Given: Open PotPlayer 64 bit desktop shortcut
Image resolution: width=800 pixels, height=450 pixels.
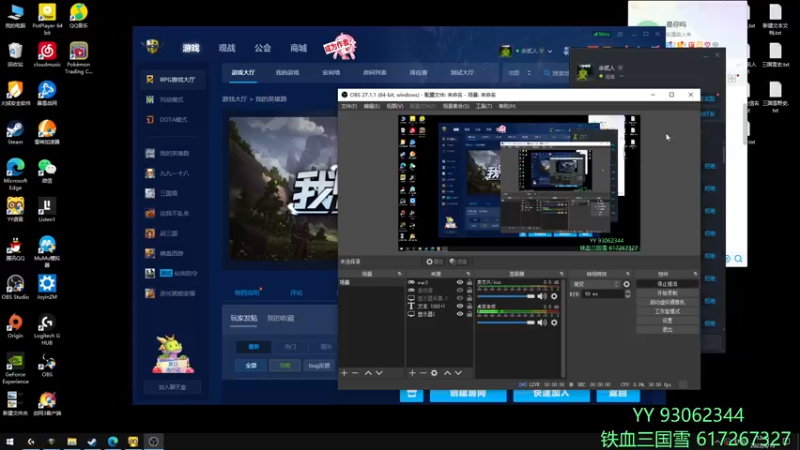Looking at the screenshot, I should click(47, 19).
